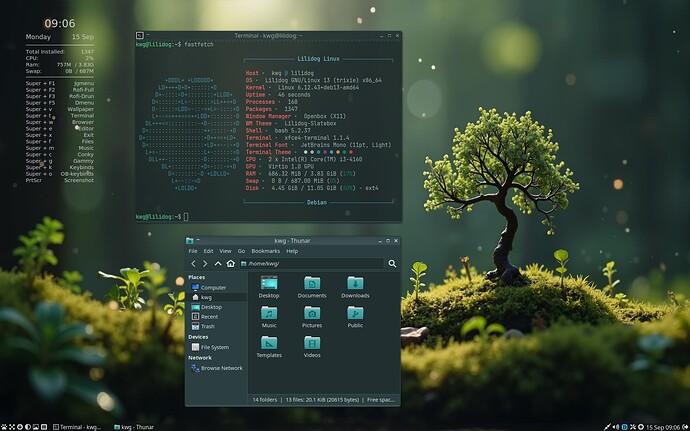The width and height of the screenshot is (690, 431).
Task: Open the paw main menu icon in panel
Action: click(x=4, y=427)
